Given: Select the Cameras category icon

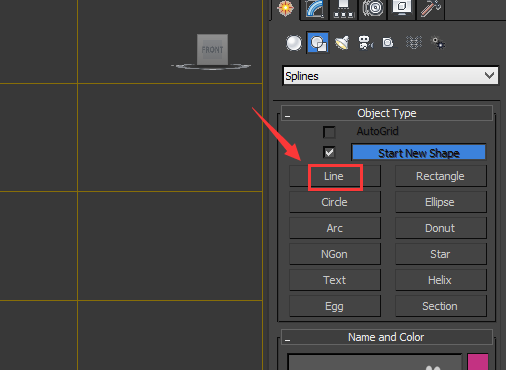Looking at the screenshot, I should 365,43.
